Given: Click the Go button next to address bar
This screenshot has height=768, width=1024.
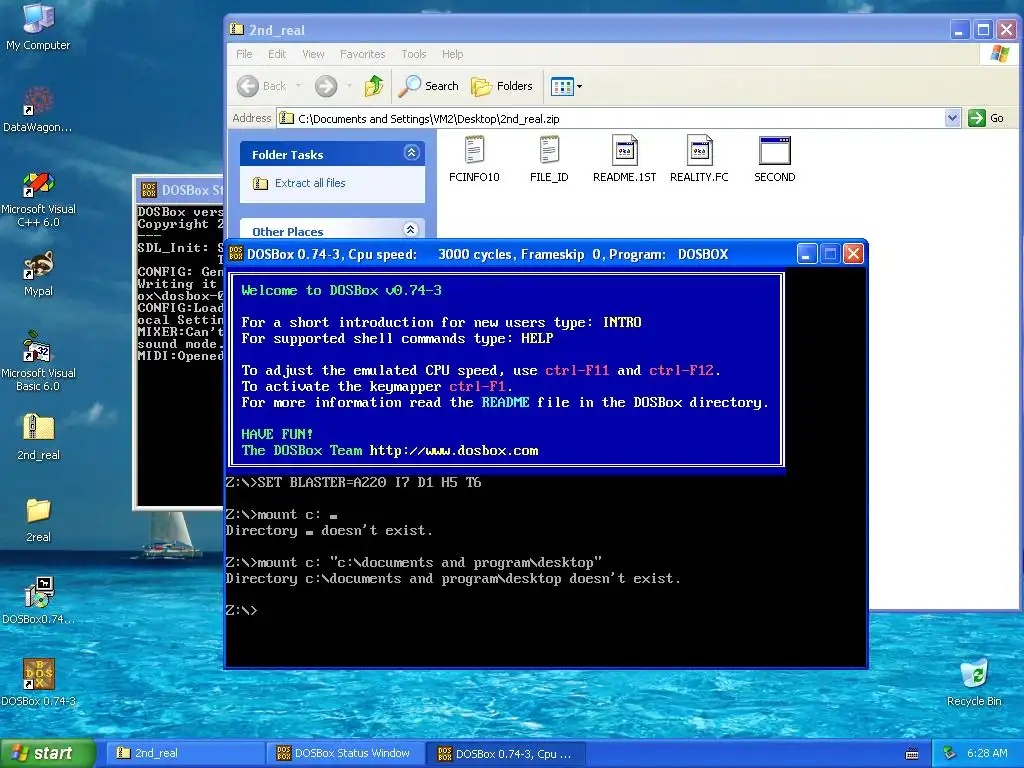Looking at the screenshot, I should point(987,118).
